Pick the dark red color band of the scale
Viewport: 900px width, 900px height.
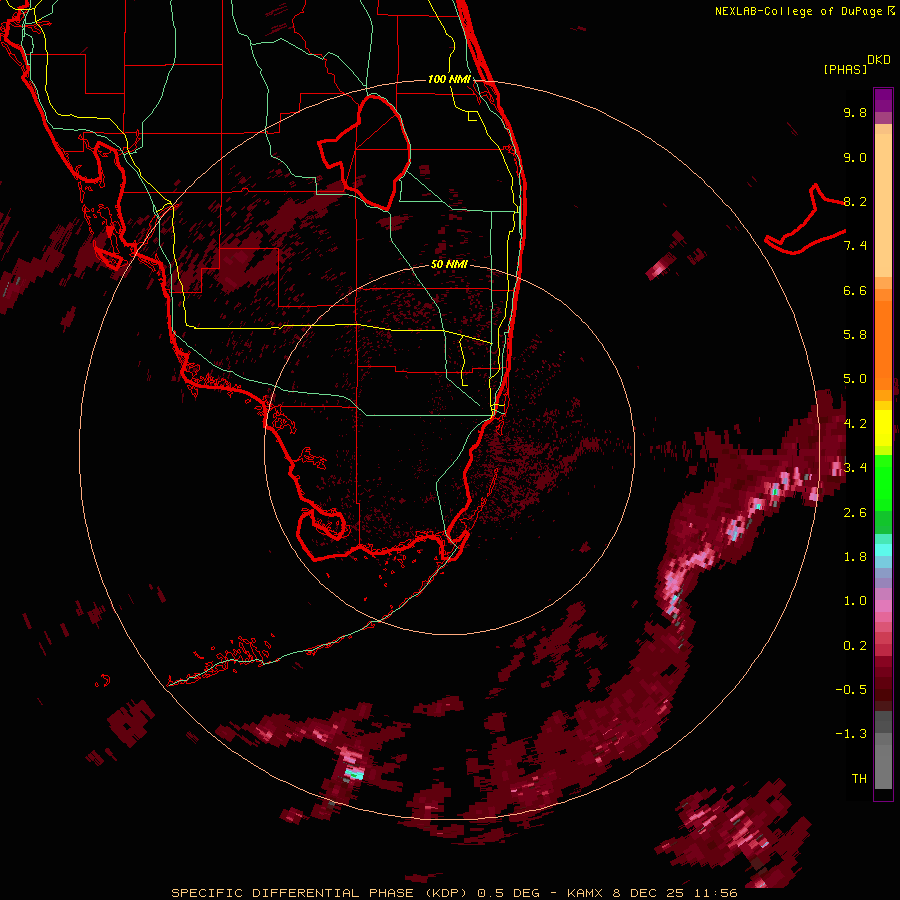[883, 683]
